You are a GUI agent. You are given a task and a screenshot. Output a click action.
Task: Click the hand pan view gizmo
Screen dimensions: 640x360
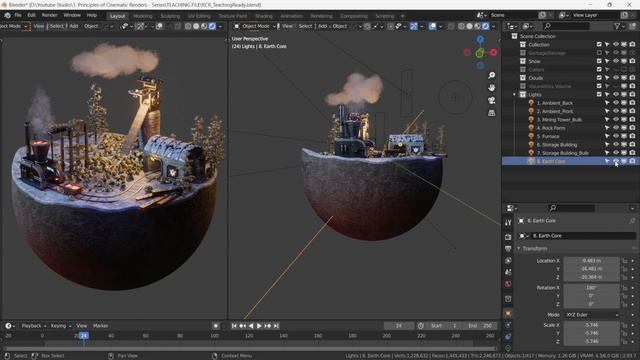tap(491, 88)
